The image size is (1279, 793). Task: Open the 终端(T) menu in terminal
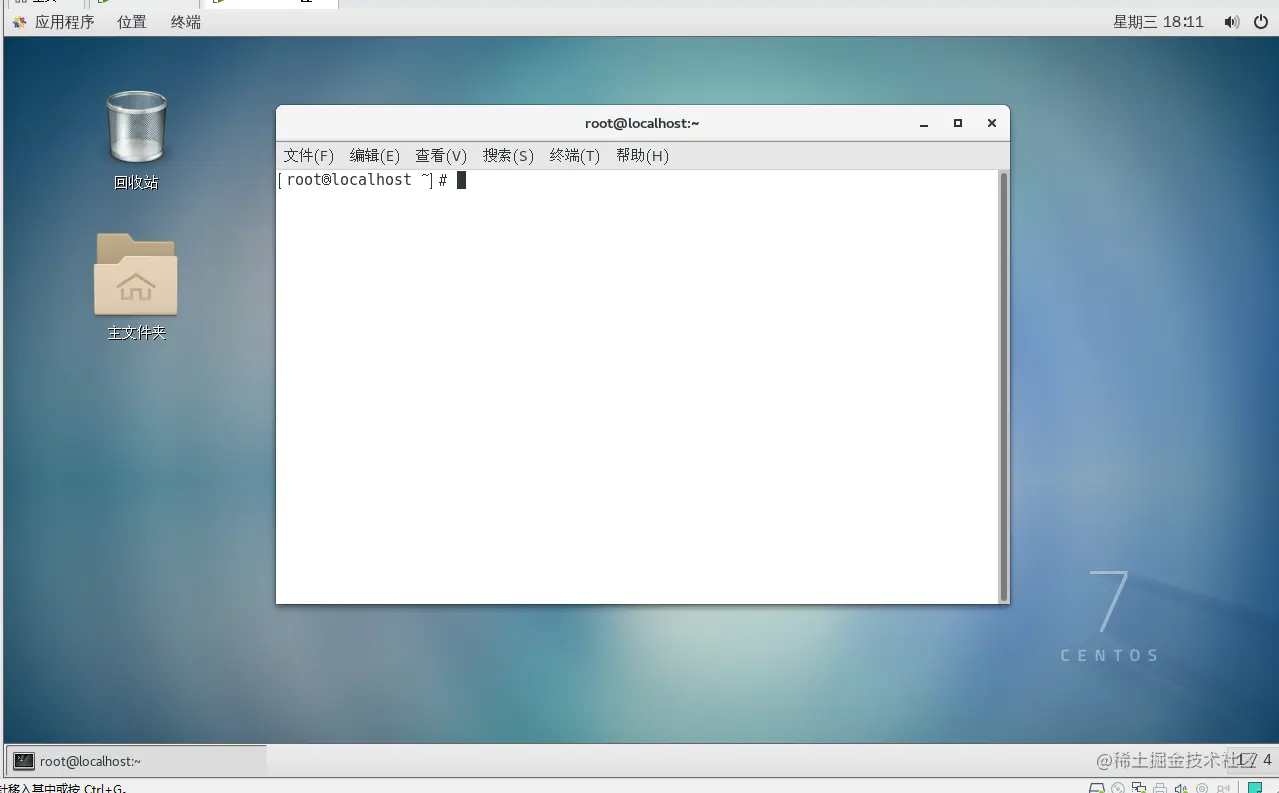tap(574, 155)
